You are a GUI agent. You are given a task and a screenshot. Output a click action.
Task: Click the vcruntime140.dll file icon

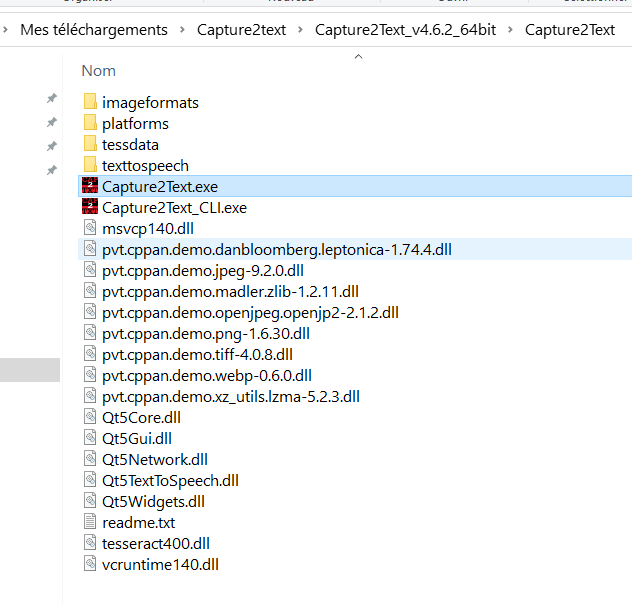[x=90, y=563]
